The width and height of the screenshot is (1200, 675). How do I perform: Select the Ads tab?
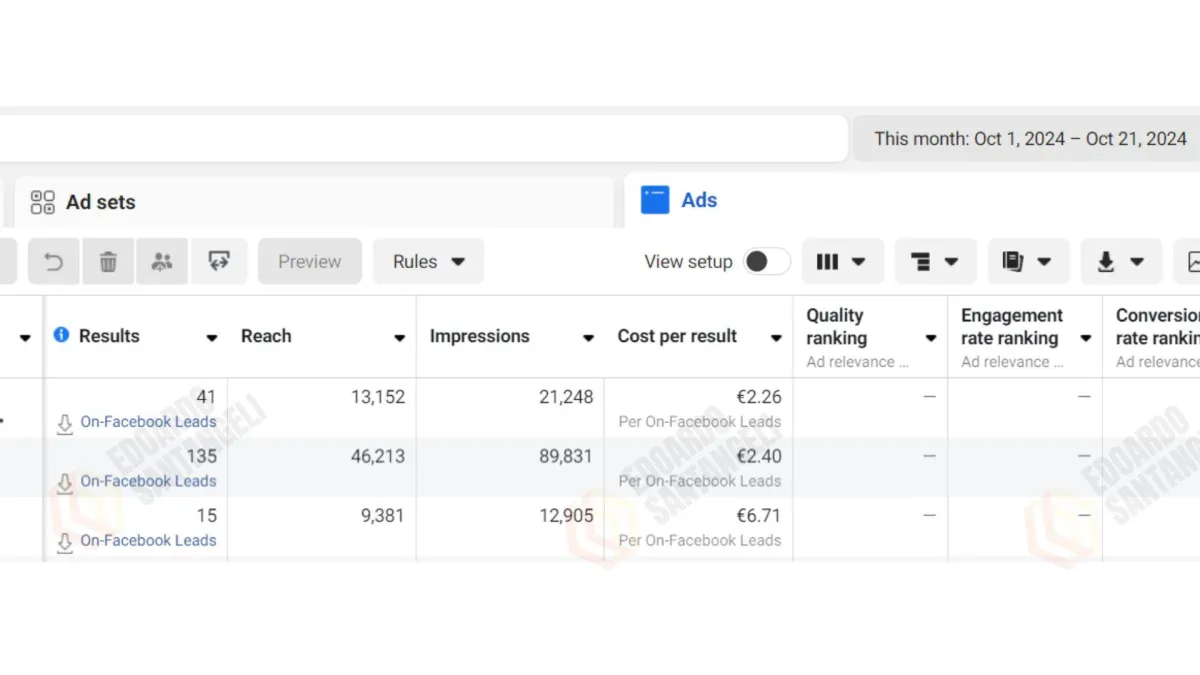[698, 200]
